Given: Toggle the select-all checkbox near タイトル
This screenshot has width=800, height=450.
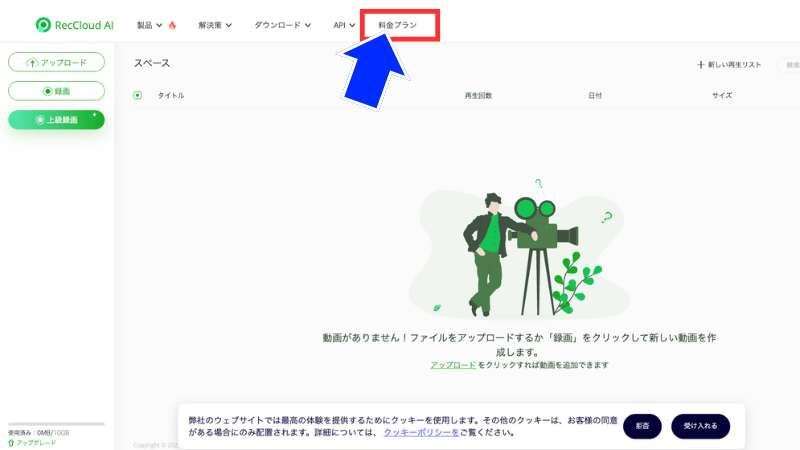Looking at the screenshot, I should [x=137, y=95].
